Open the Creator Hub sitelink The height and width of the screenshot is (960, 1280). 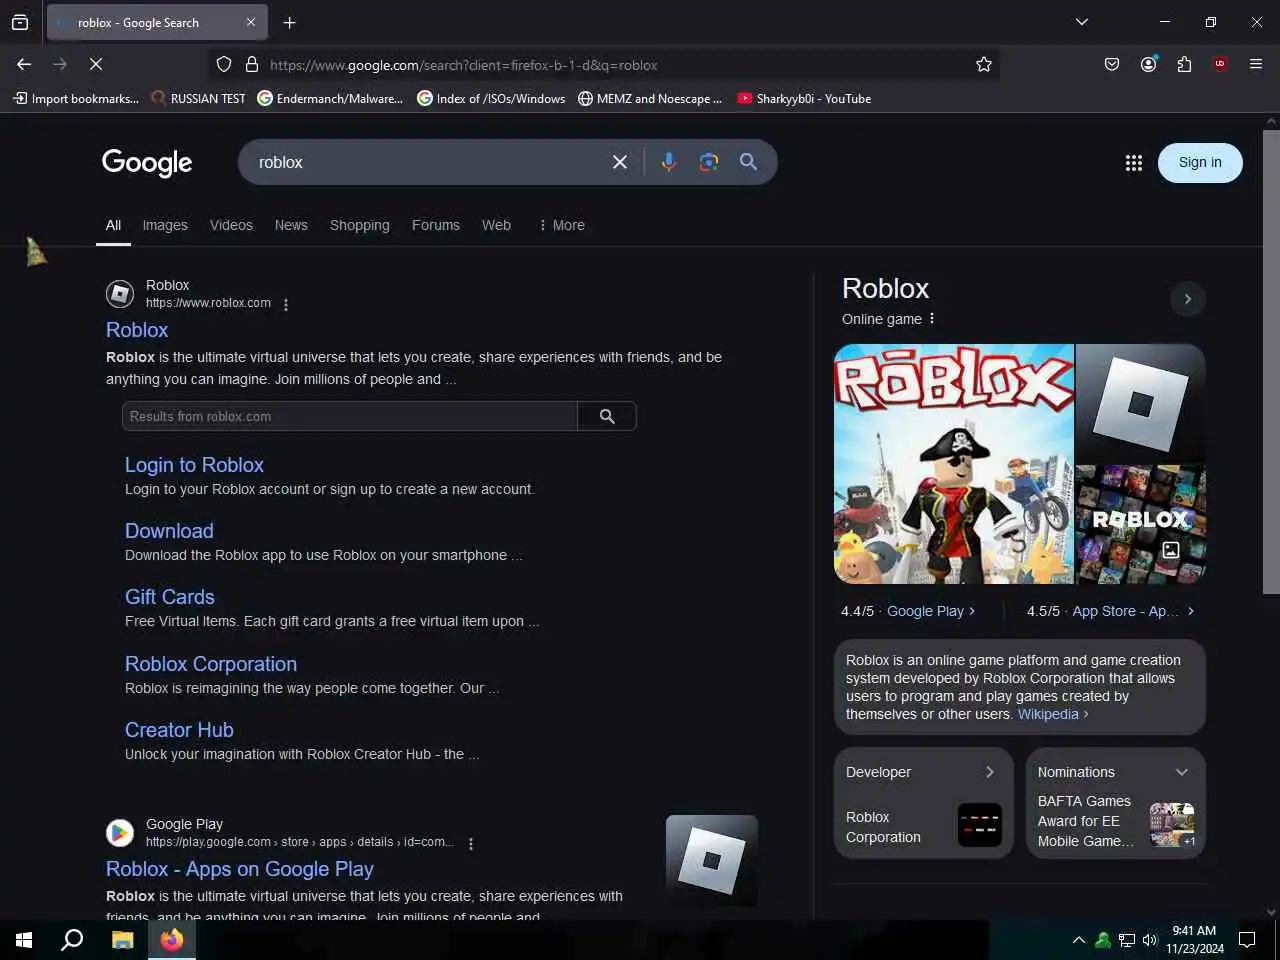point(179,730)
